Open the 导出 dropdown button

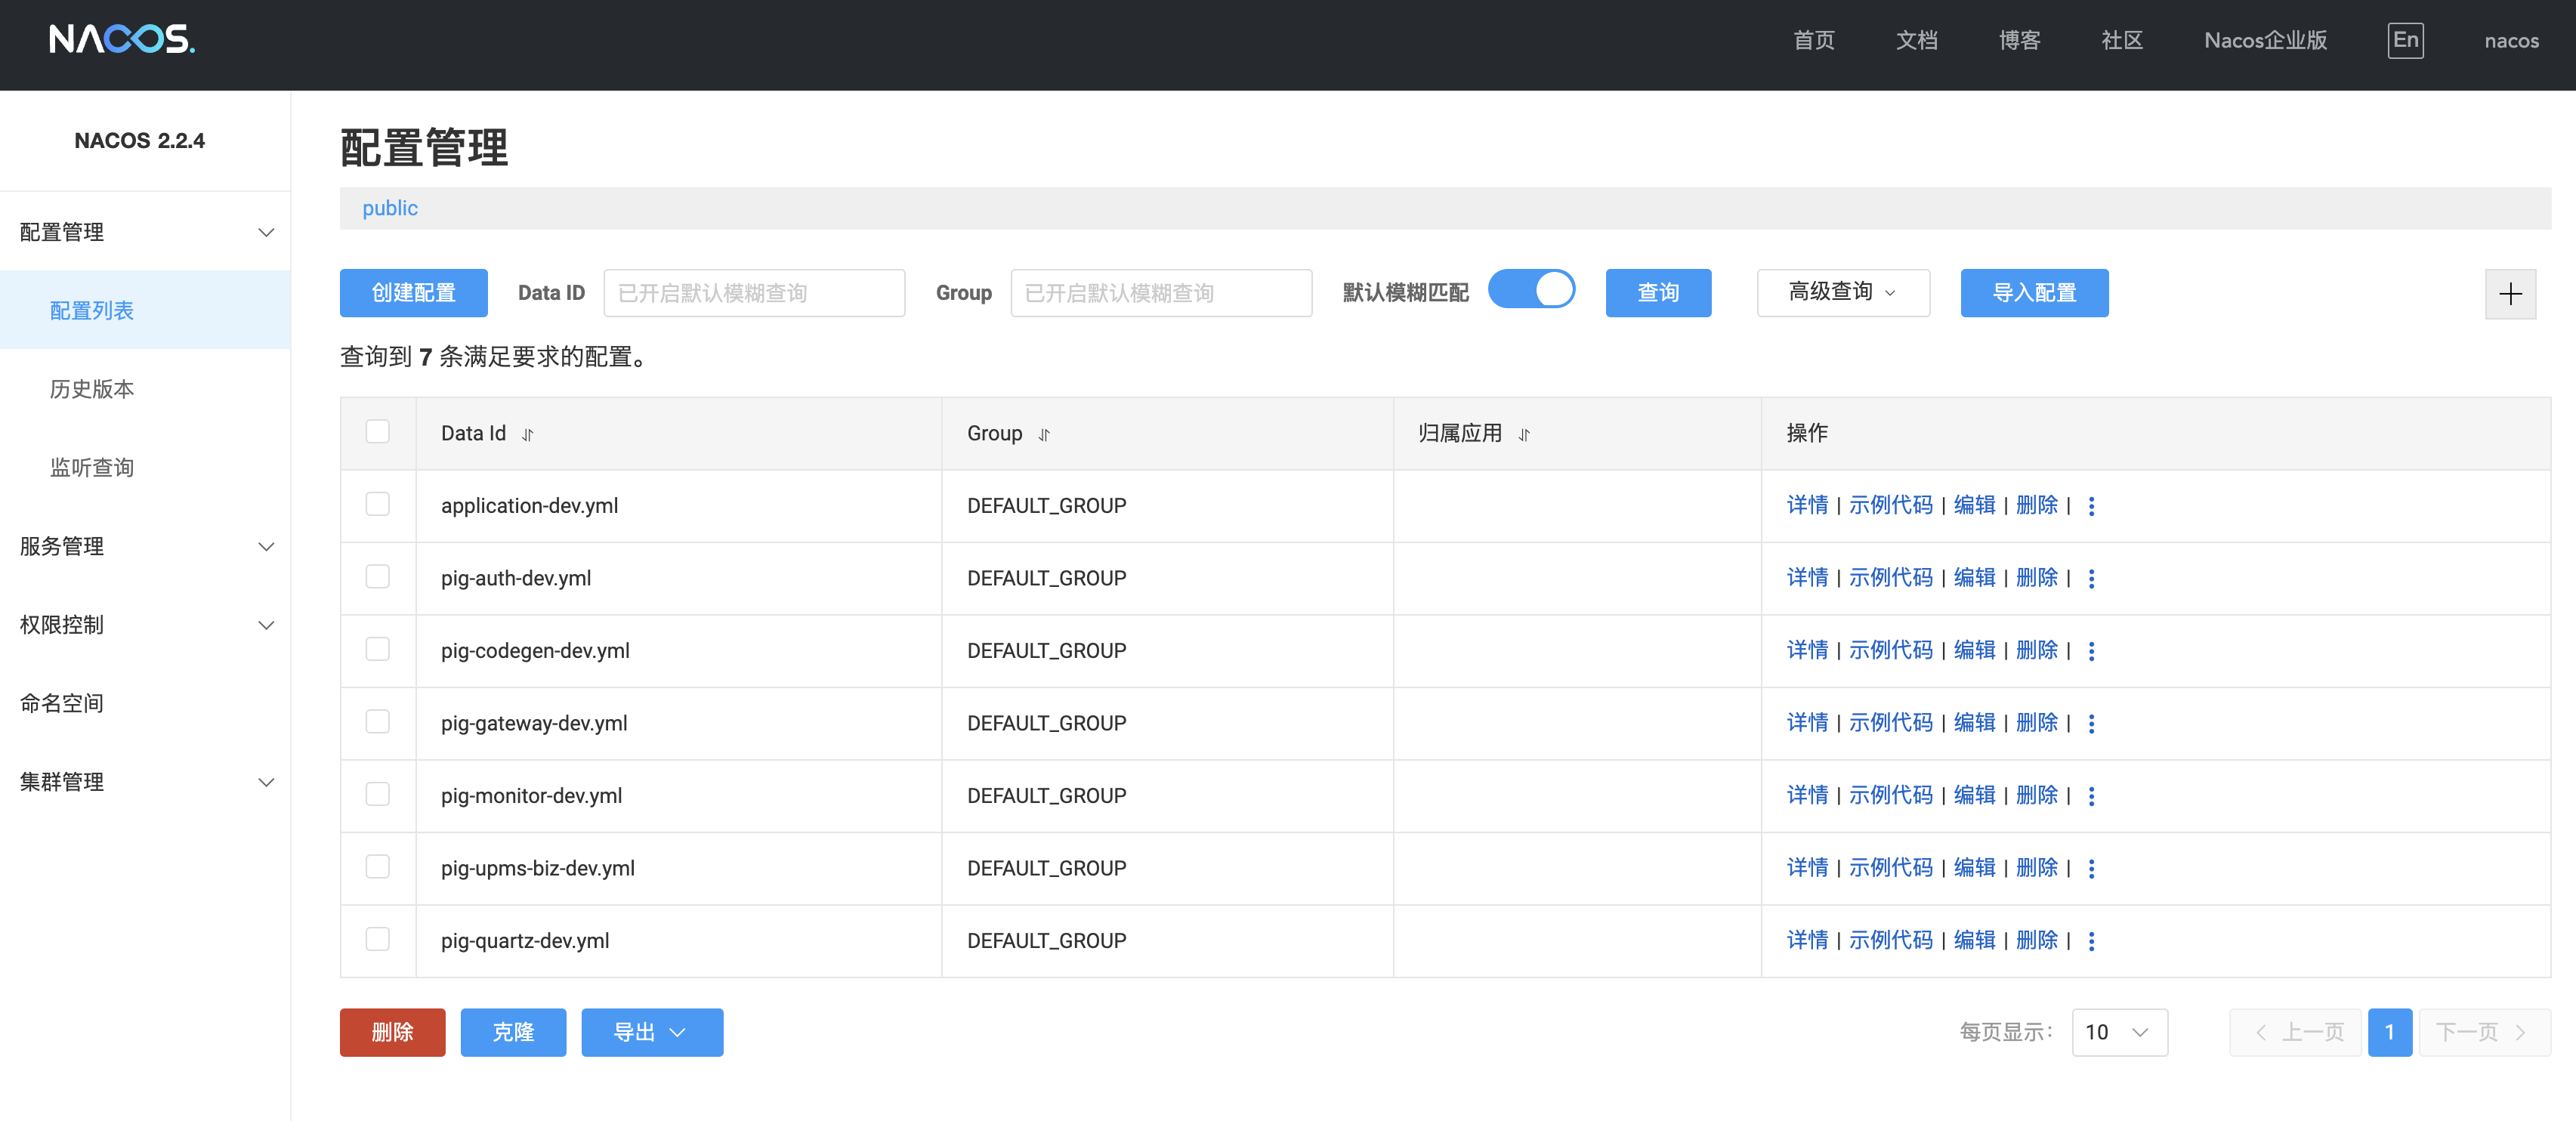tap(652, 1033)
